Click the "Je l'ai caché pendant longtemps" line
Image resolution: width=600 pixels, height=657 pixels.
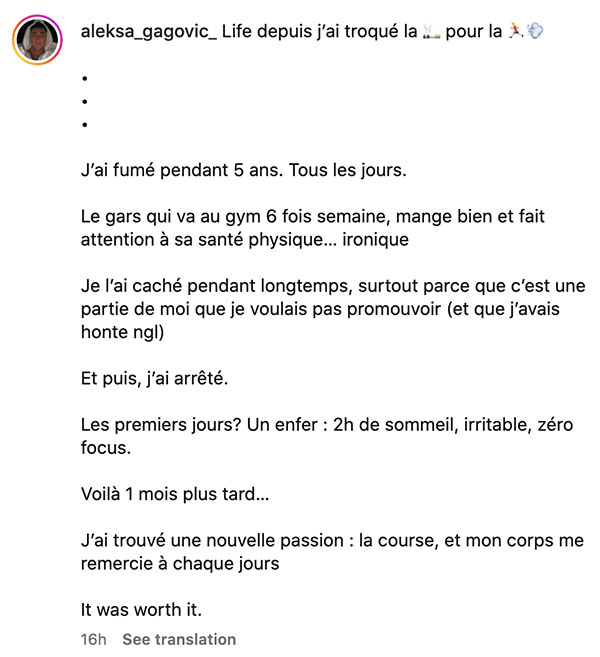(x=333, y=286)
